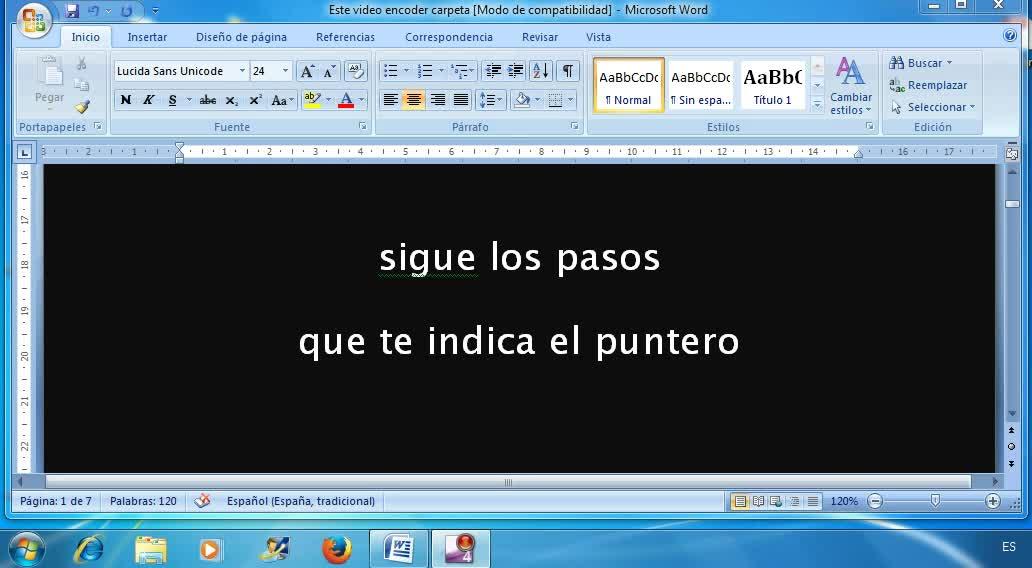This screenshot has height=568, width=1032.
Task: Align text left
Action: (390, 100)
